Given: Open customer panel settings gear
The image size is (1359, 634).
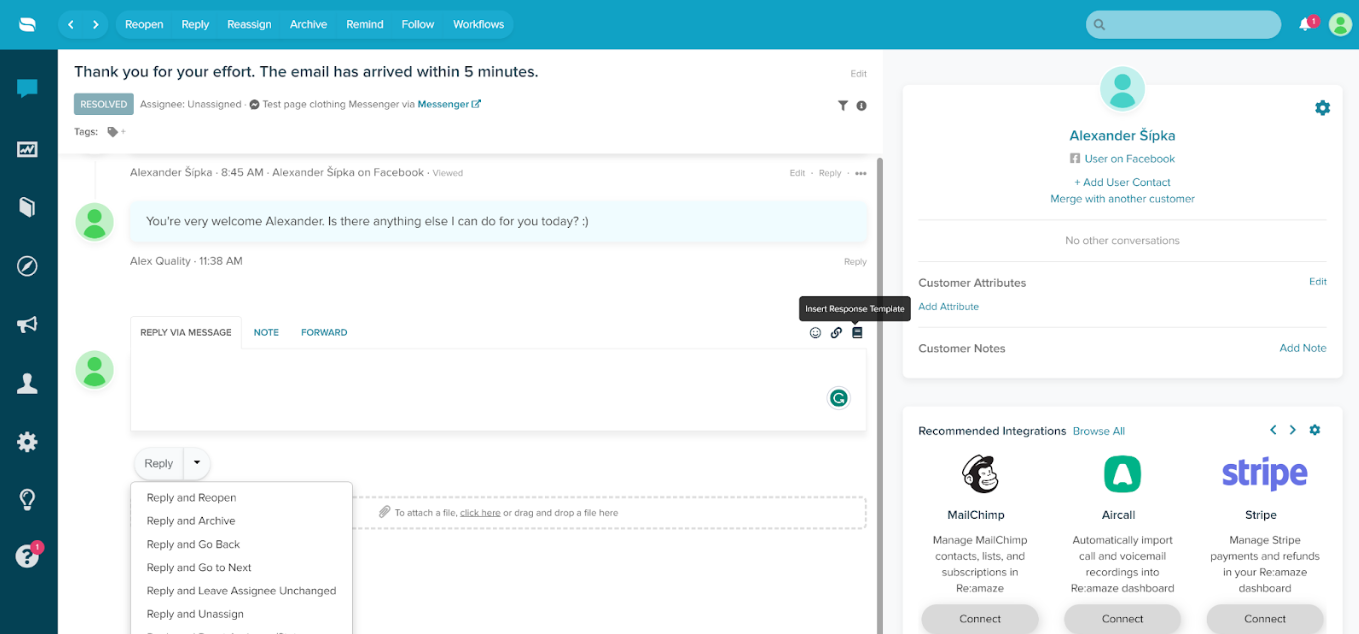Looking at the screenshot, I should pos(1322,108).
